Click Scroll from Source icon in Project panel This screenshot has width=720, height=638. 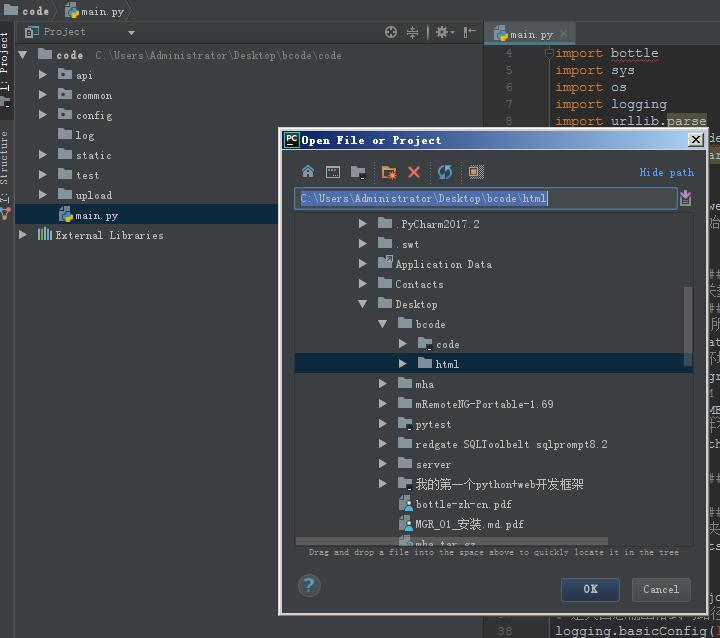click(391, 32)
